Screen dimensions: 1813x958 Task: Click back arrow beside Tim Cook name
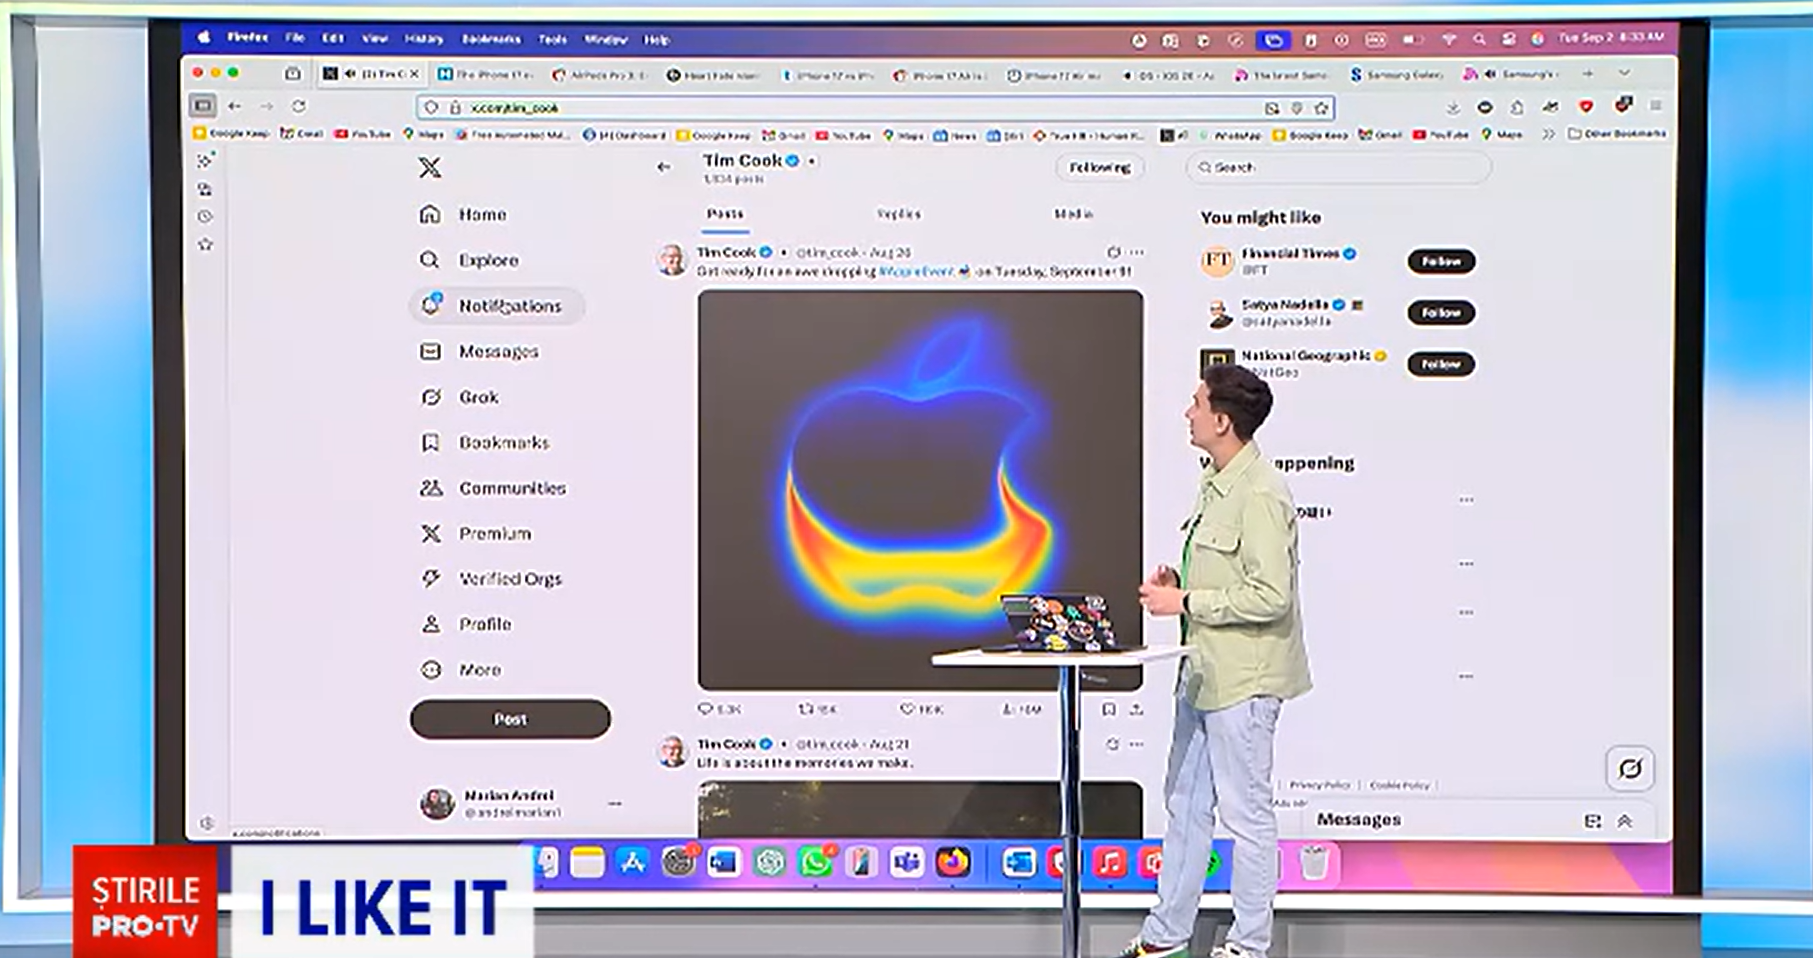tap(664, 167)
